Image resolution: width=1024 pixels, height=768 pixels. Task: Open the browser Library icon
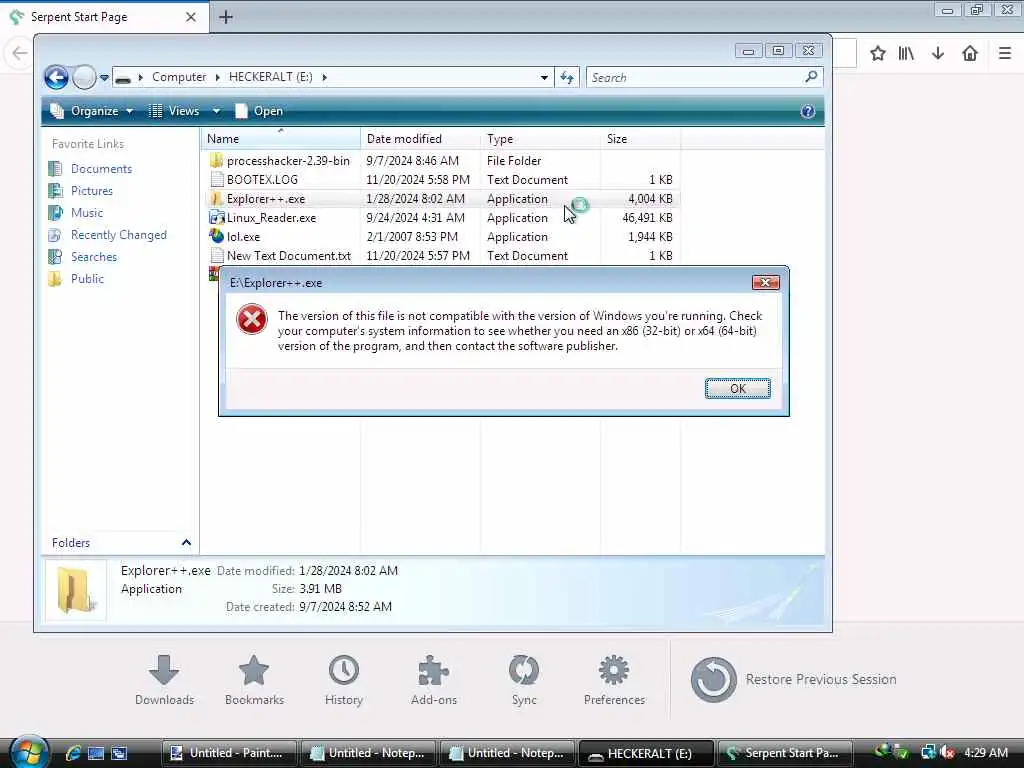[x=906, y=53]
